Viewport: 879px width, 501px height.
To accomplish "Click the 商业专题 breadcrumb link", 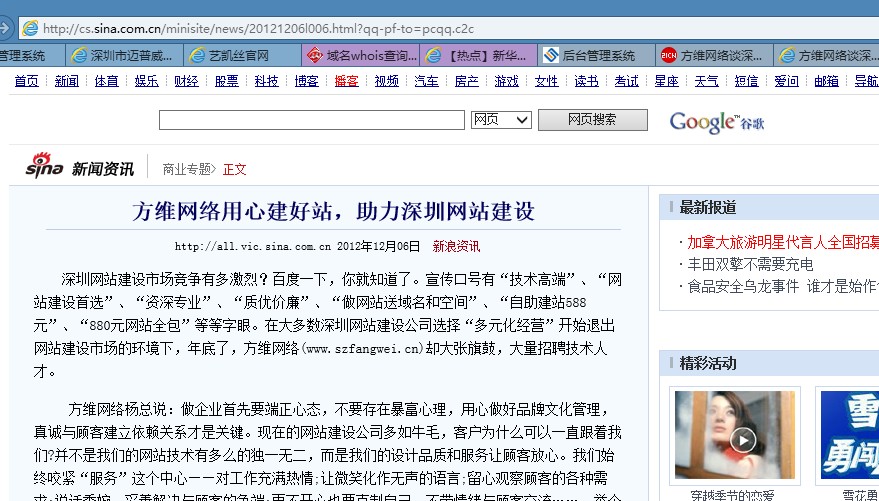I will point(187,169).
